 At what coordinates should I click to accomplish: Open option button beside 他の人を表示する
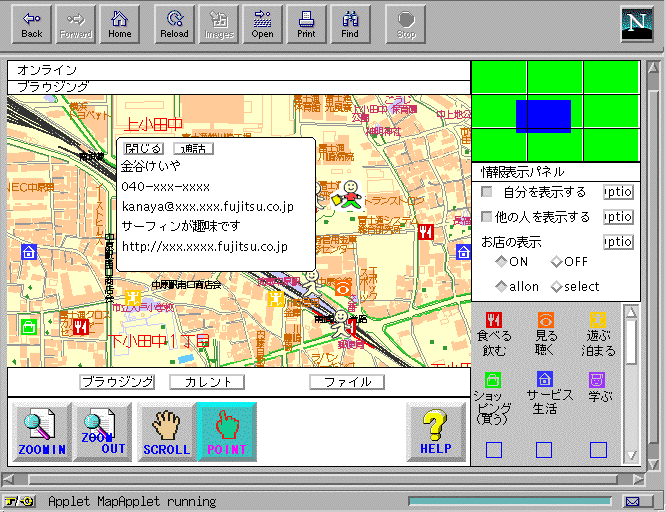(x=618, y=217)
